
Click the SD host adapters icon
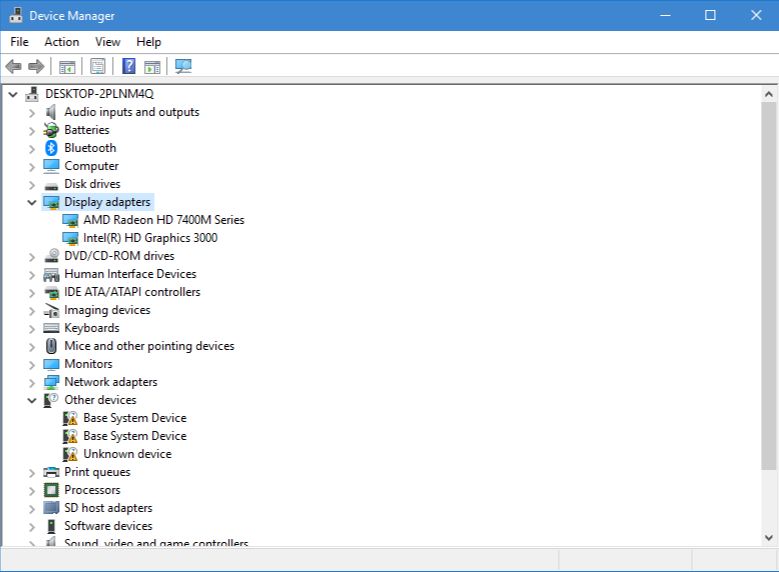[51, 507]
